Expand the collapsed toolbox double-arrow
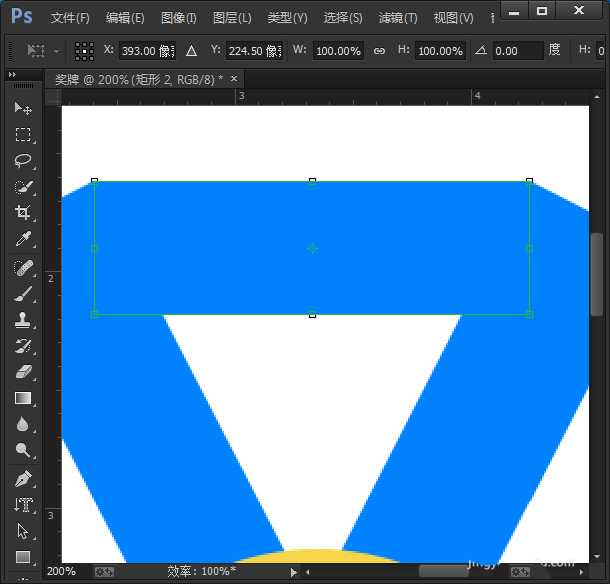This screenshot has width=610, height=584. coord(12,75)
